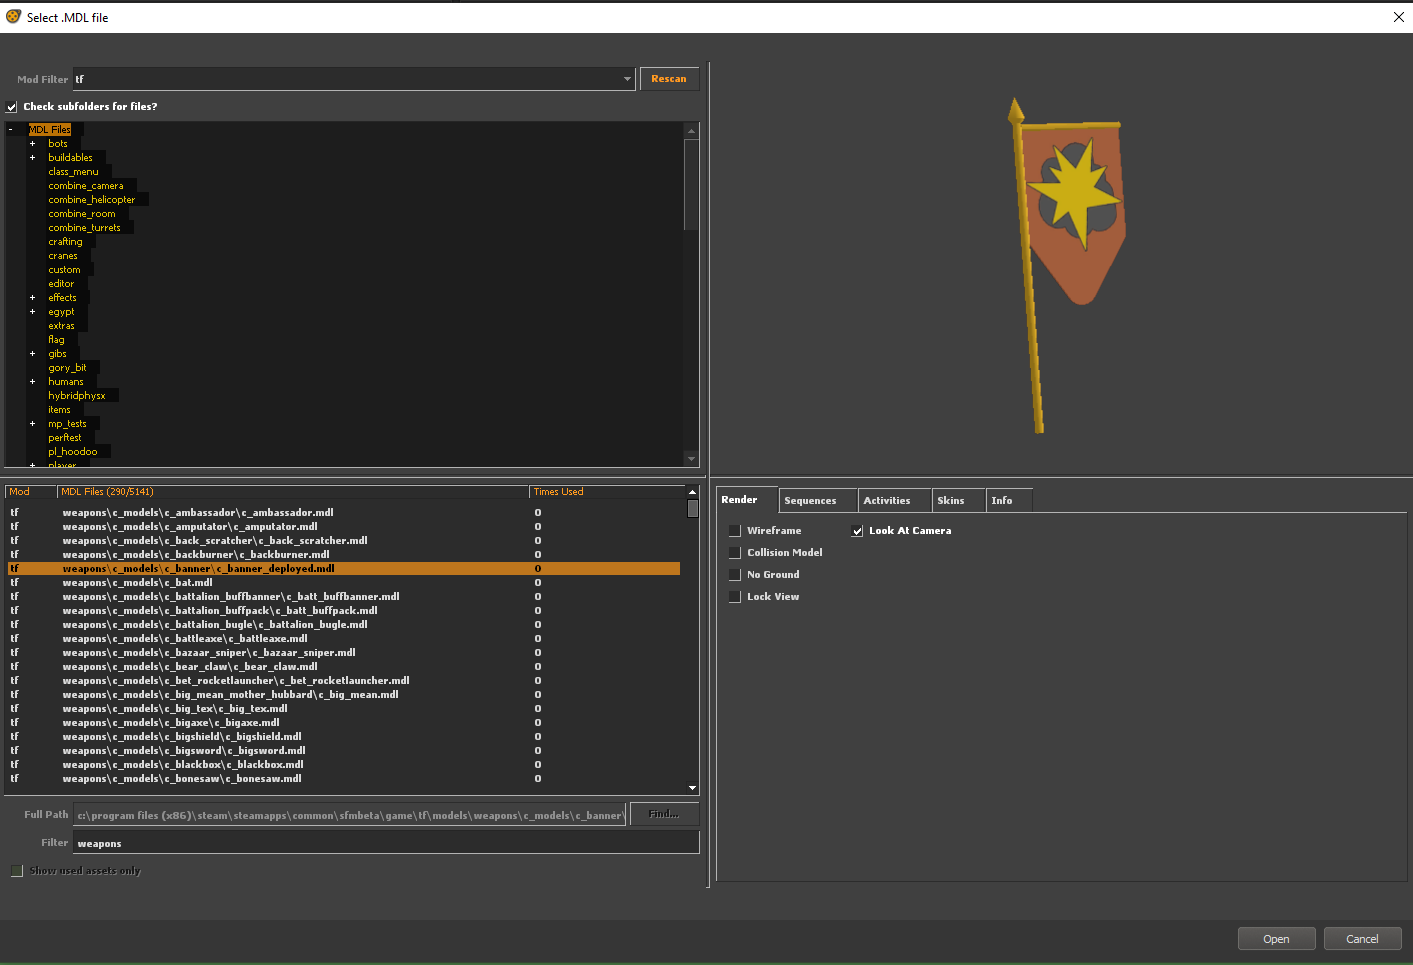Viewport: 1413px width, 965px height.
Task: Select the flag folder
Action: click(56, 340)
